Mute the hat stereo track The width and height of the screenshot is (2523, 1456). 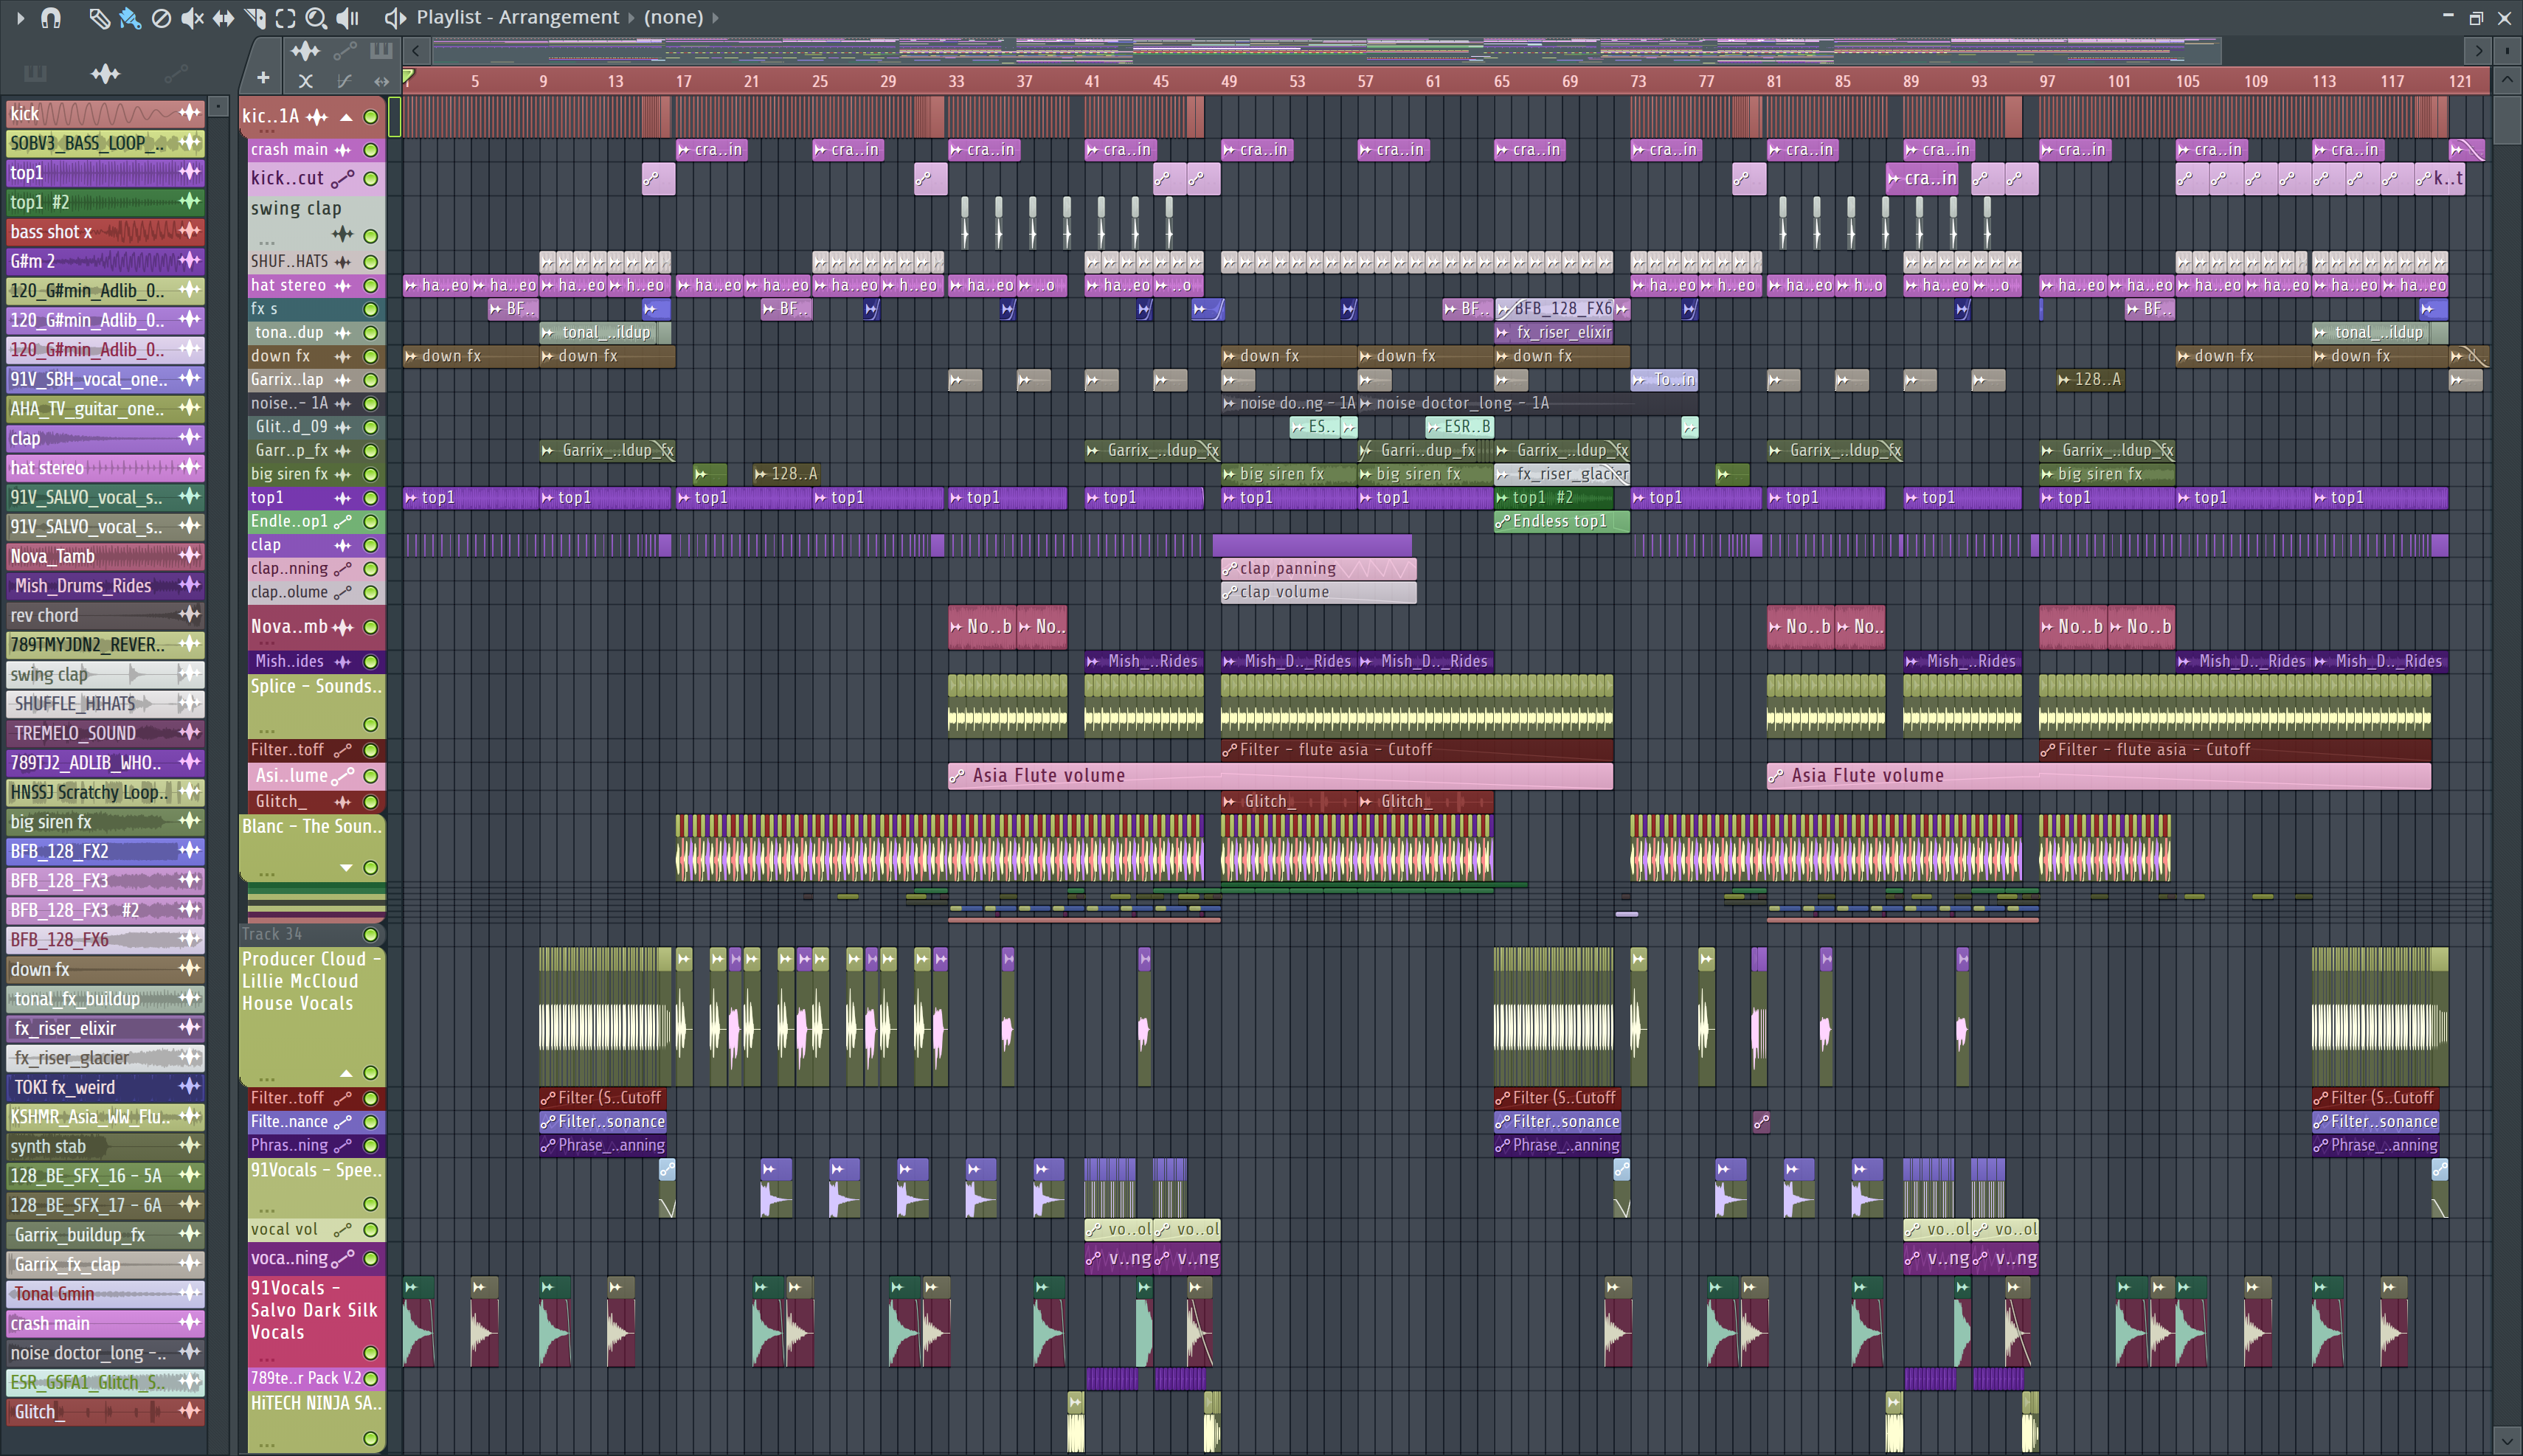[x=371, y=286]
